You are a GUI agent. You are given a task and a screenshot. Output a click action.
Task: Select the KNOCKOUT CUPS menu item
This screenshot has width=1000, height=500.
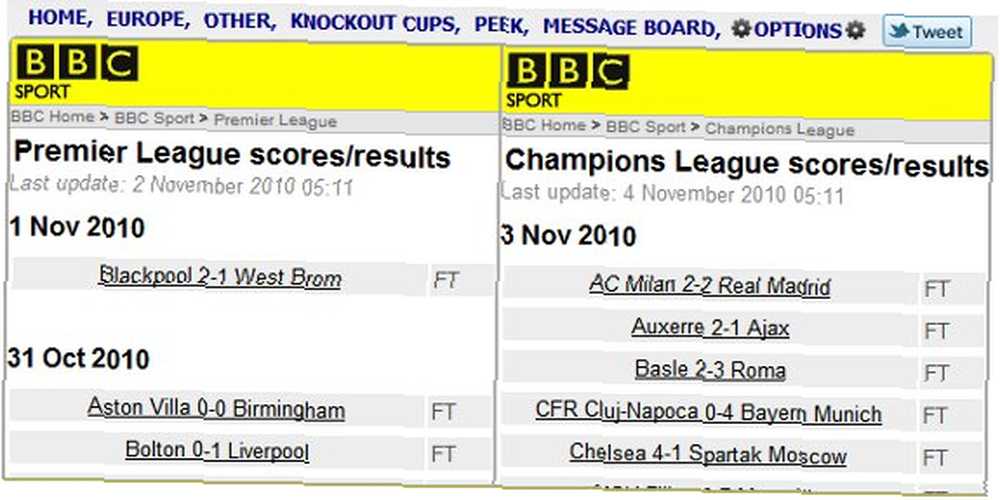pyautogui.click(x=375, y=24)
